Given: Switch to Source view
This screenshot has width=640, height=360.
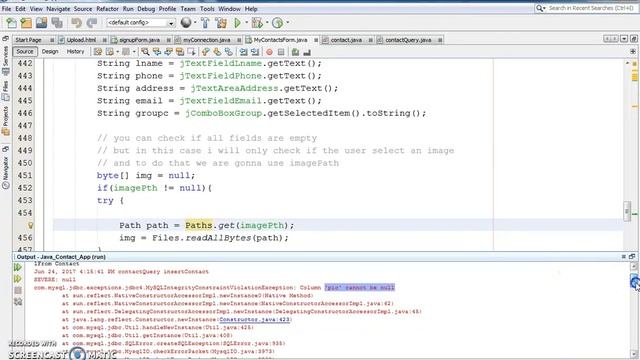Looking at the screenshot, I should [25, 51].
